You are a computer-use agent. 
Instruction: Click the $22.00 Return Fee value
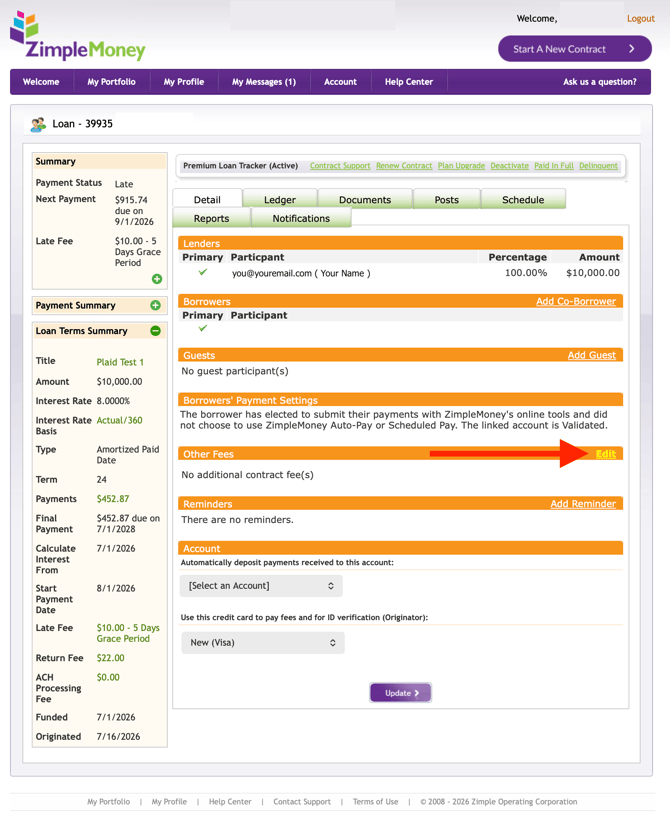coord(111,658)
